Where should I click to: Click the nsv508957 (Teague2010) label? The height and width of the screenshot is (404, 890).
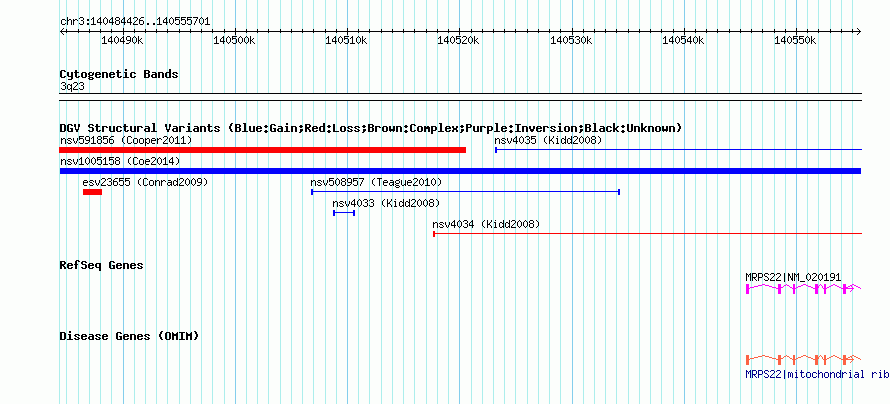(376, 182)
